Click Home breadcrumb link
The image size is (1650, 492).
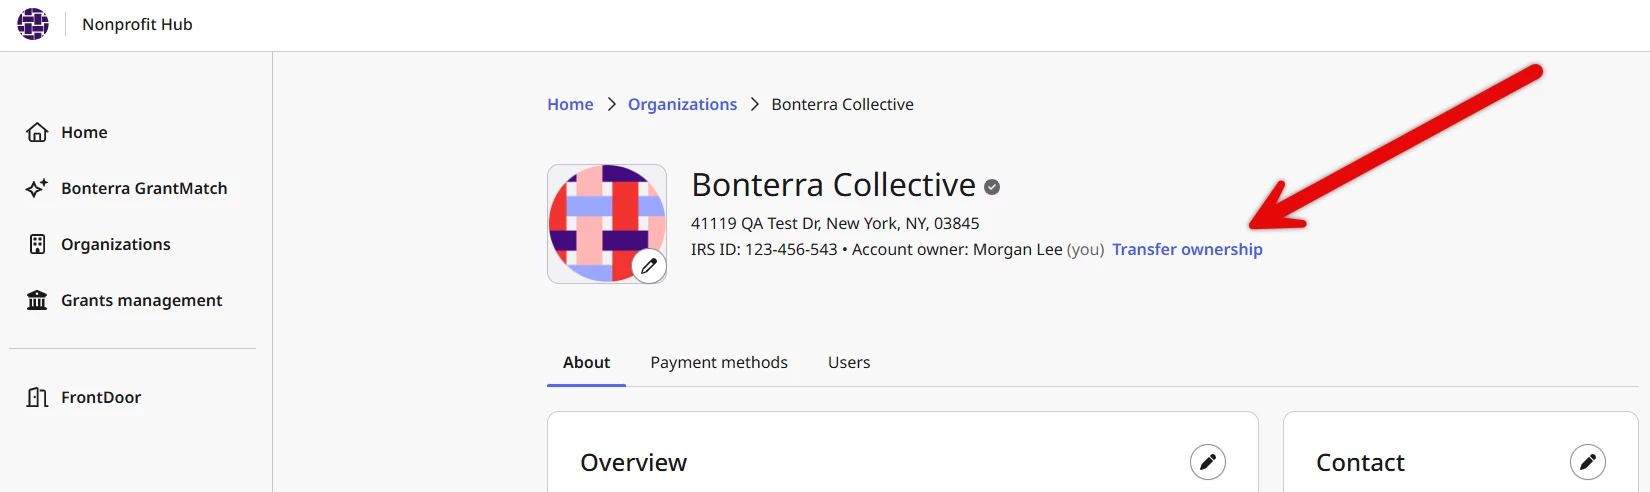(570, 104)
